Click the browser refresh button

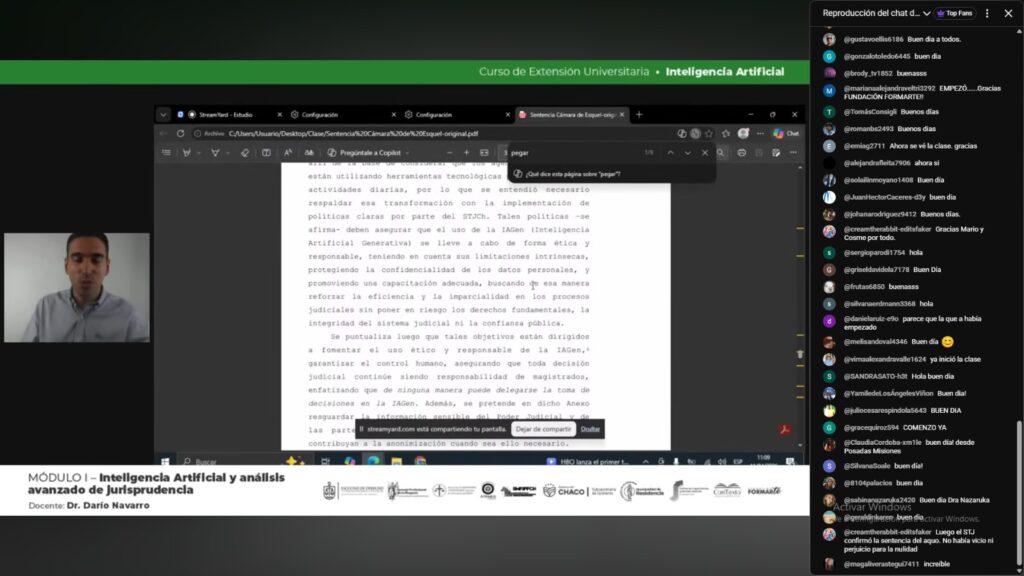click(181, 133)
